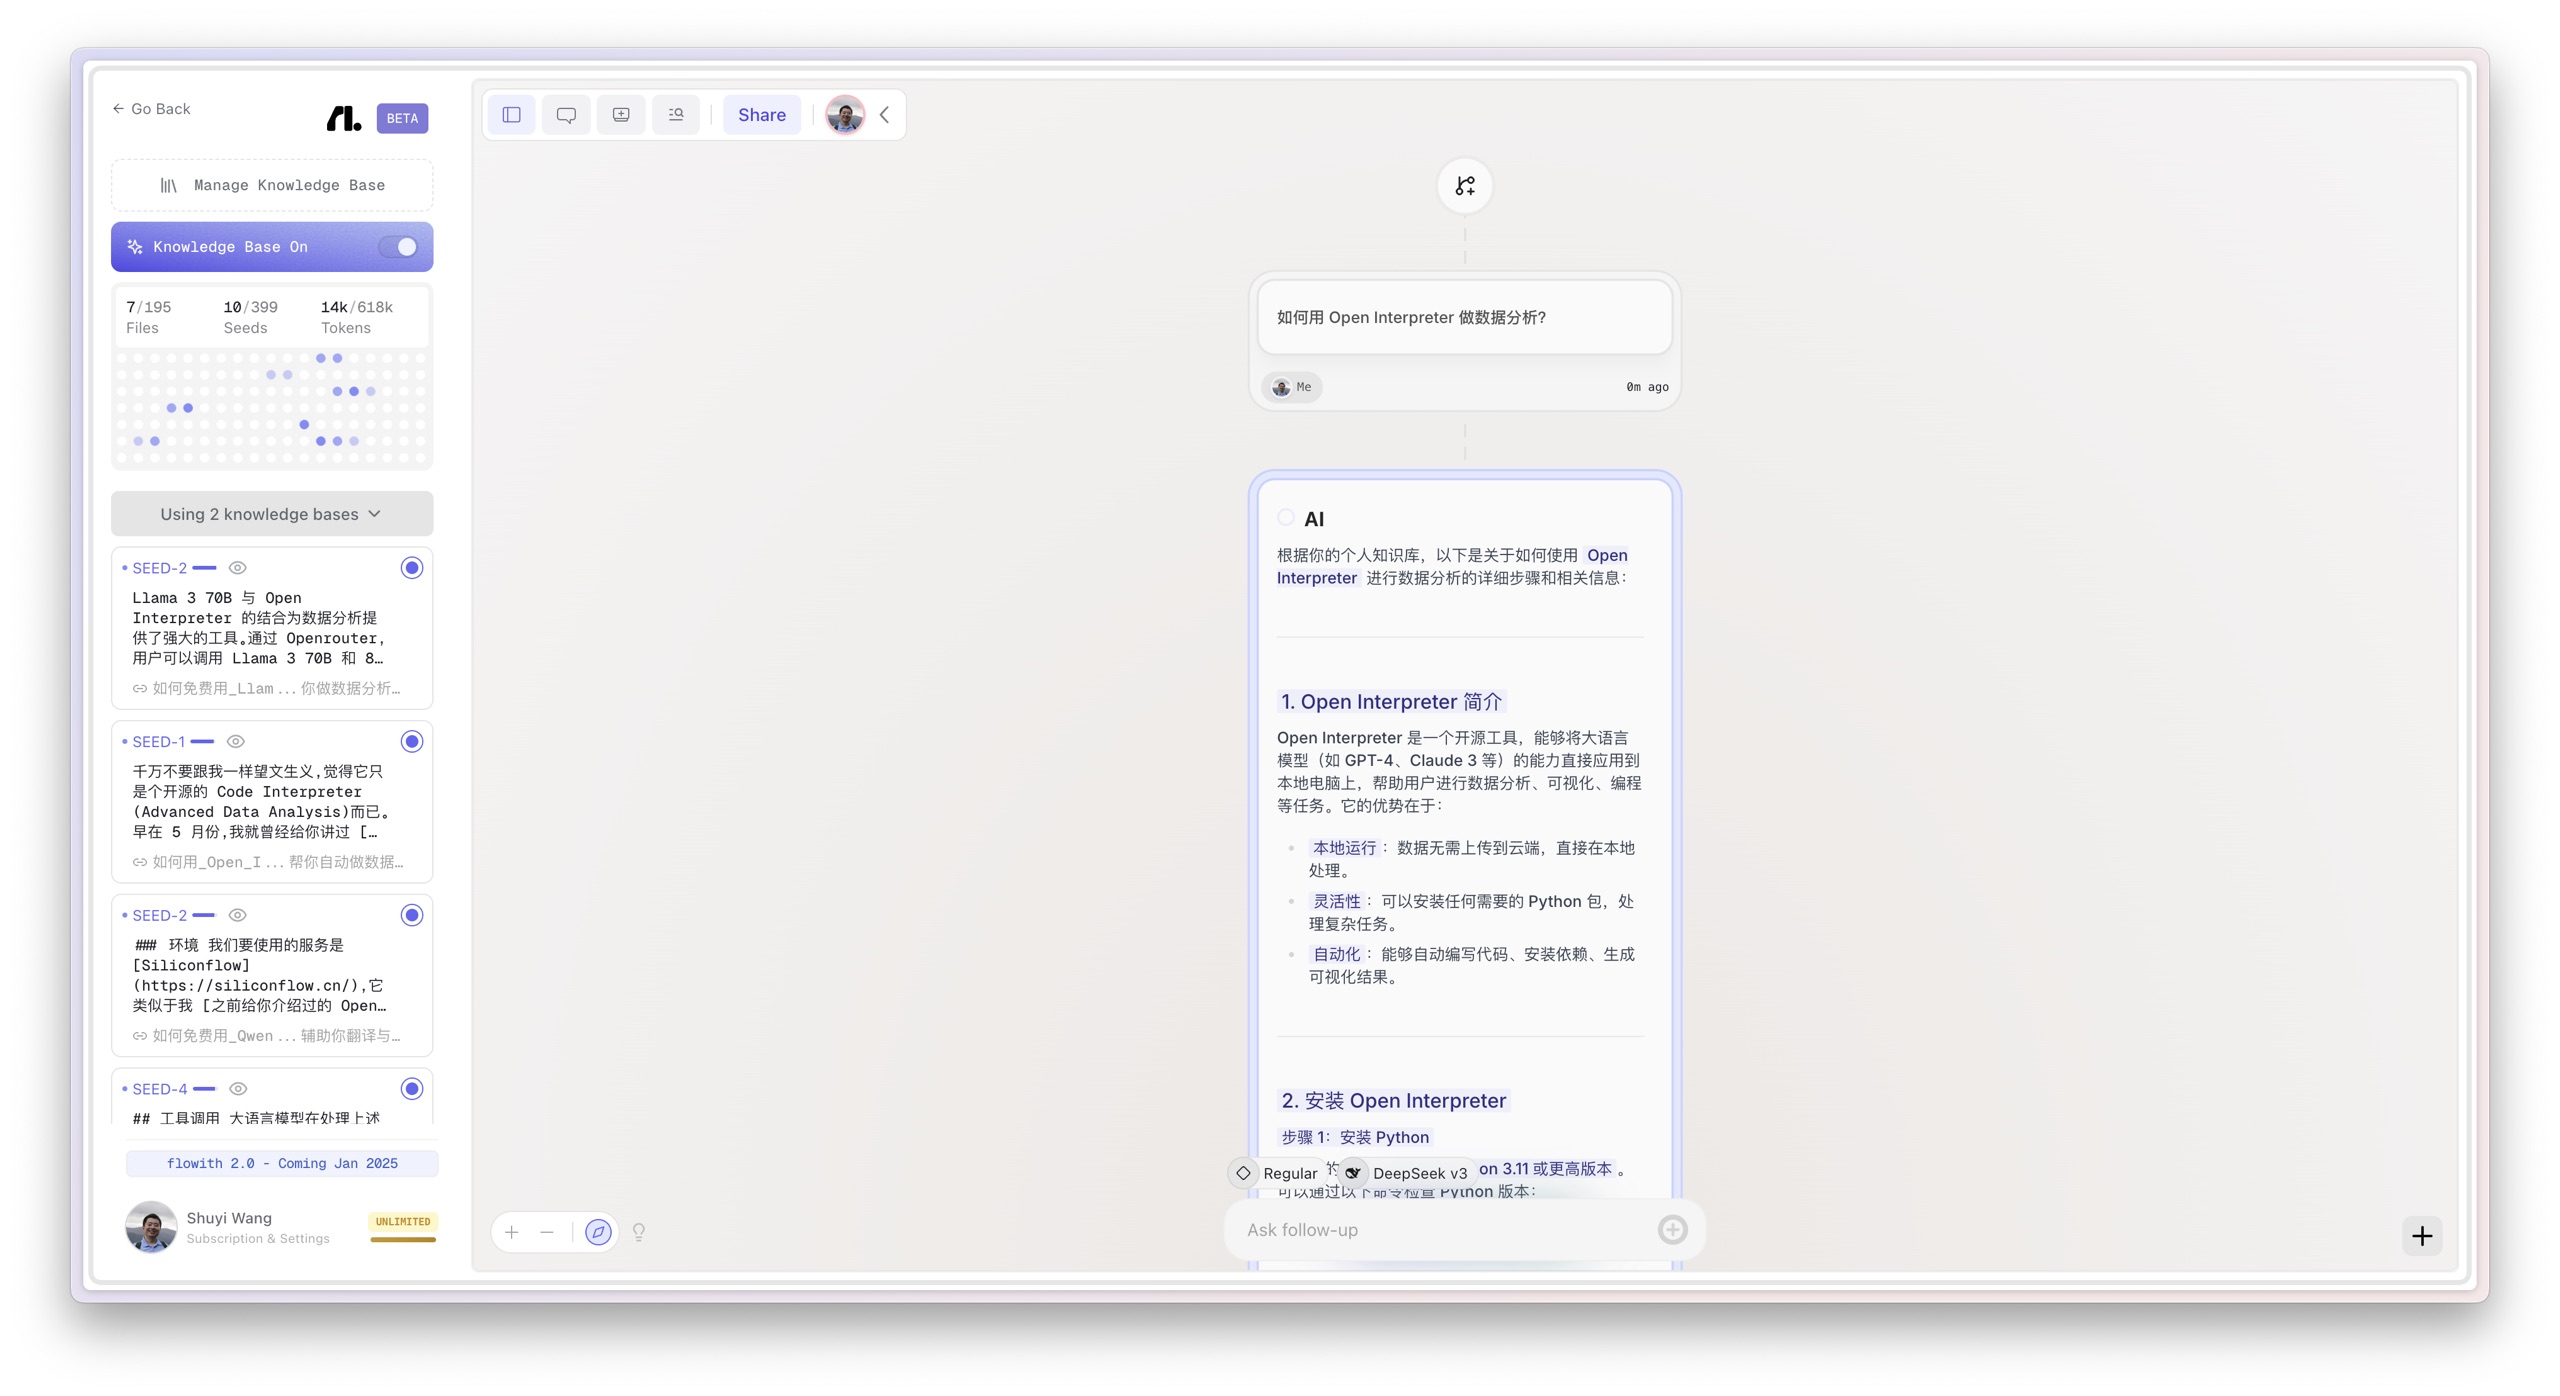Open the chat bubble icon in the toolbar
This screenshot has width=2560, height=1396.
(x=566, y=115)
